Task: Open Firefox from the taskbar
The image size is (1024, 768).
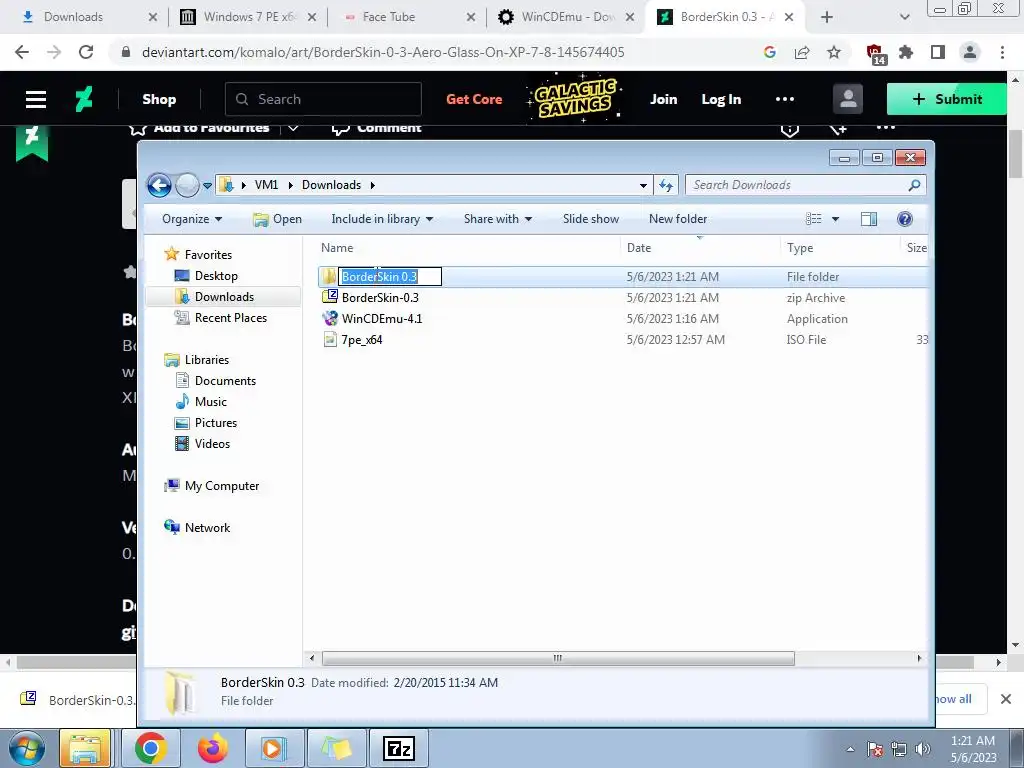Action: [x=212, y=748]
